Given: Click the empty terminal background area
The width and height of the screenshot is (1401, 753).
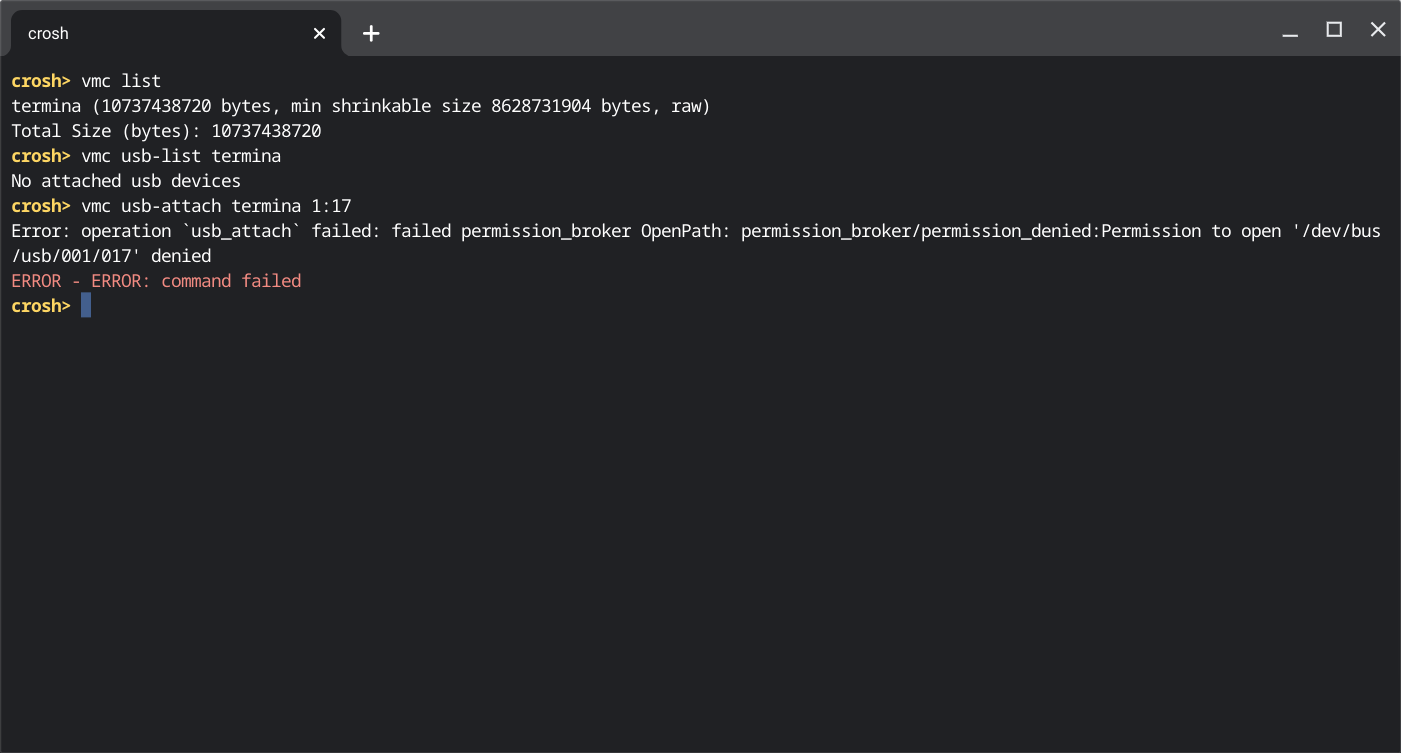Looking at the screenshot, I should tap(700, 500).
